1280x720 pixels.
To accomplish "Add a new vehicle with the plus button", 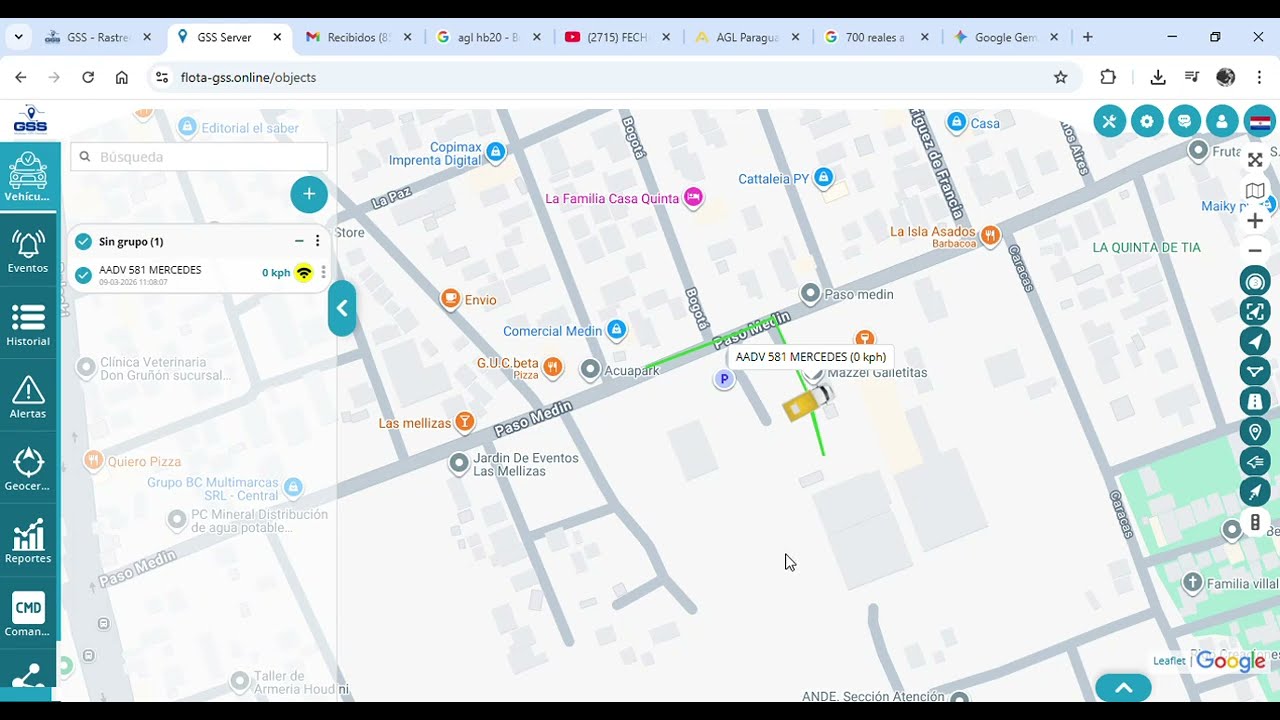I will (x=309, y=194).
